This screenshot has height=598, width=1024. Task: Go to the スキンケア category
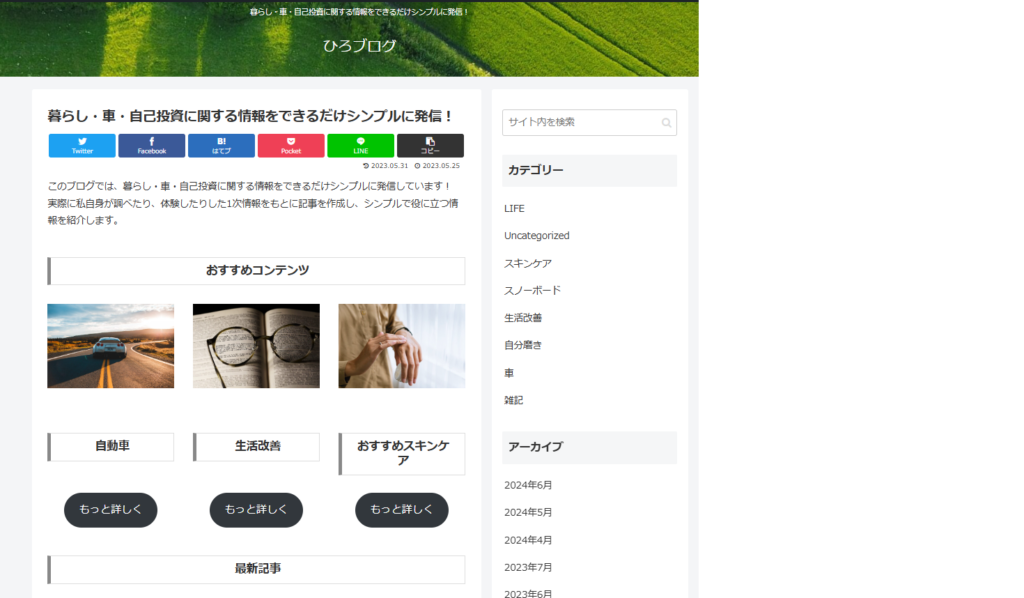point(528,263)
